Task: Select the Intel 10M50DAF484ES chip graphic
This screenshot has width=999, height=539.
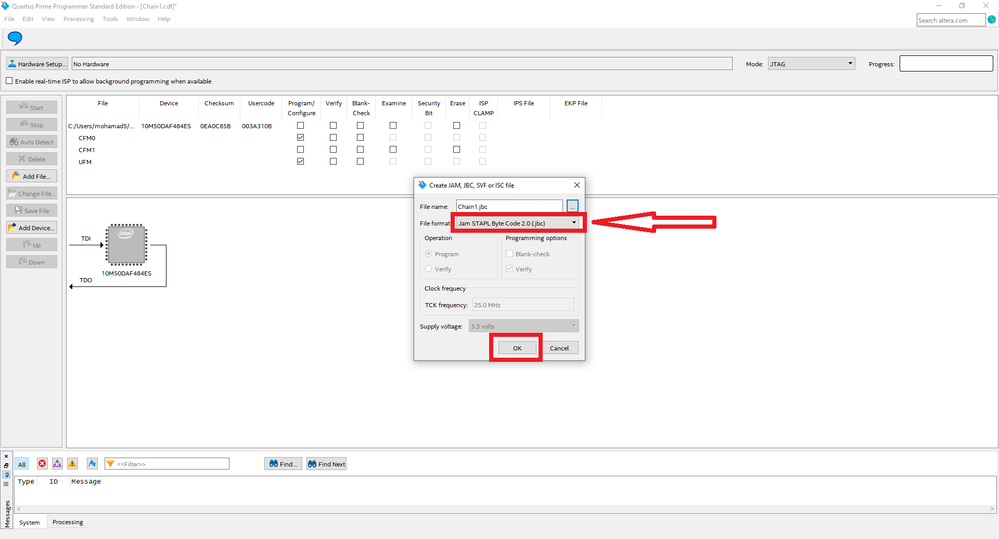Action: pos(126,244)
